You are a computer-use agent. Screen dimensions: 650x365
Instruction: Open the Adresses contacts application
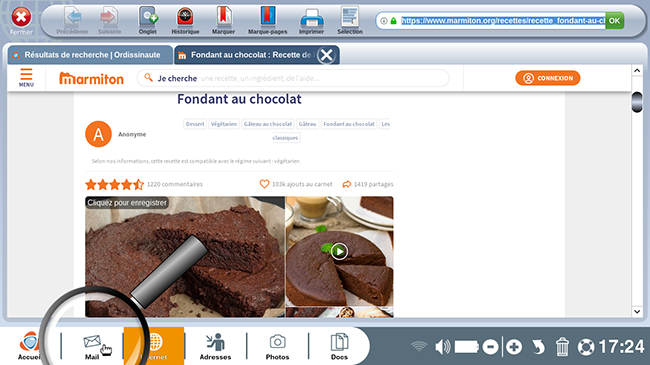tap(215, 346)
